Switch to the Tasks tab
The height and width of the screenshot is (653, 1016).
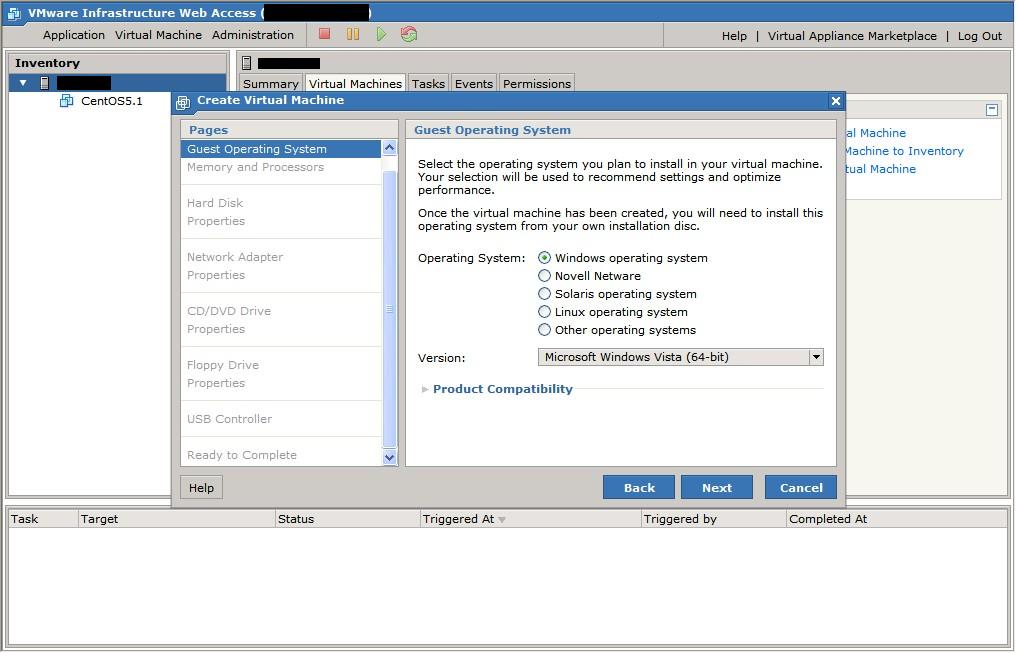pyautogui.click(x=428, y=84)
